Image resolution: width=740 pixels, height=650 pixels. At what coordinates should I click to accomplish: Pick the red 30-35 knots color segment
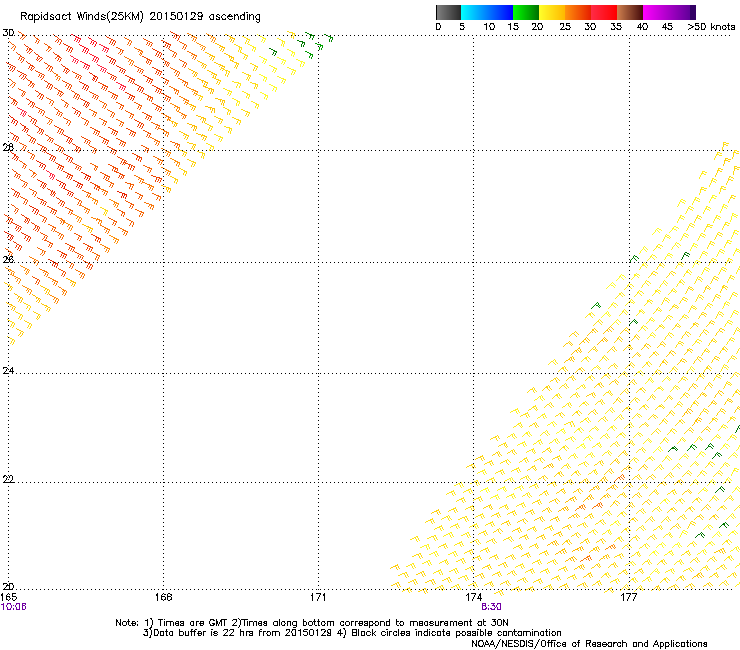(604, 12)
